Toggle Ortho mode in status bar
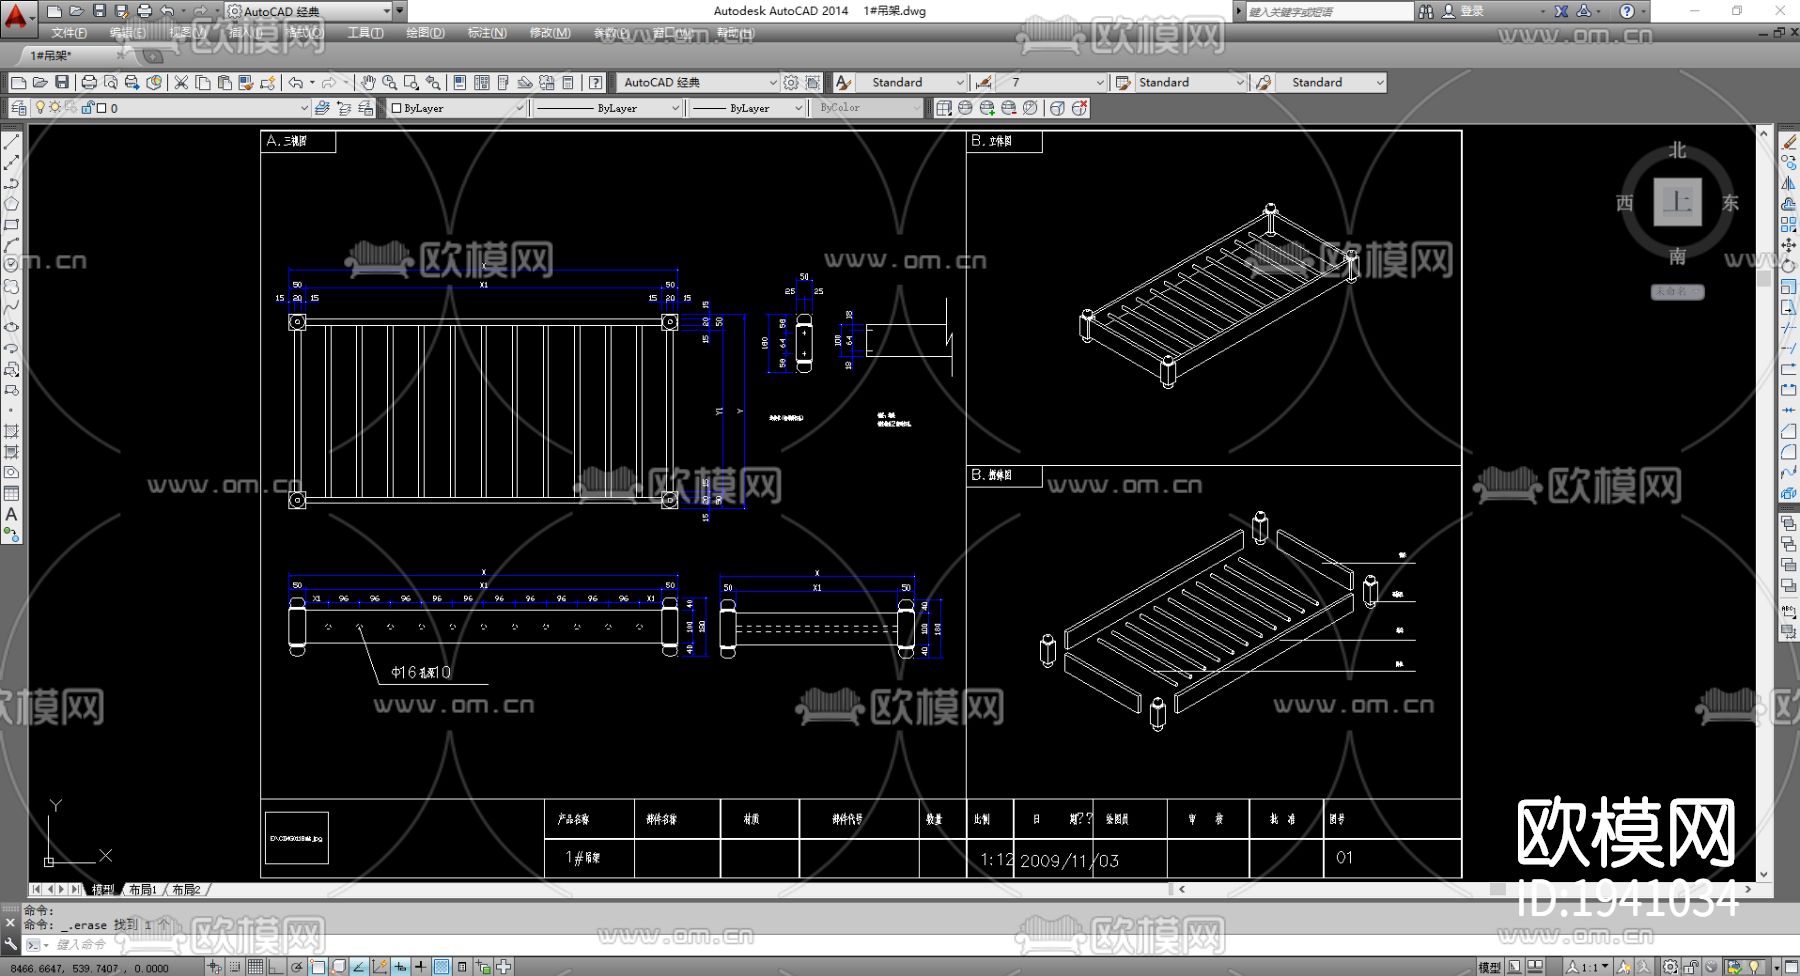 pyautogui.click(x=275, y=966)
